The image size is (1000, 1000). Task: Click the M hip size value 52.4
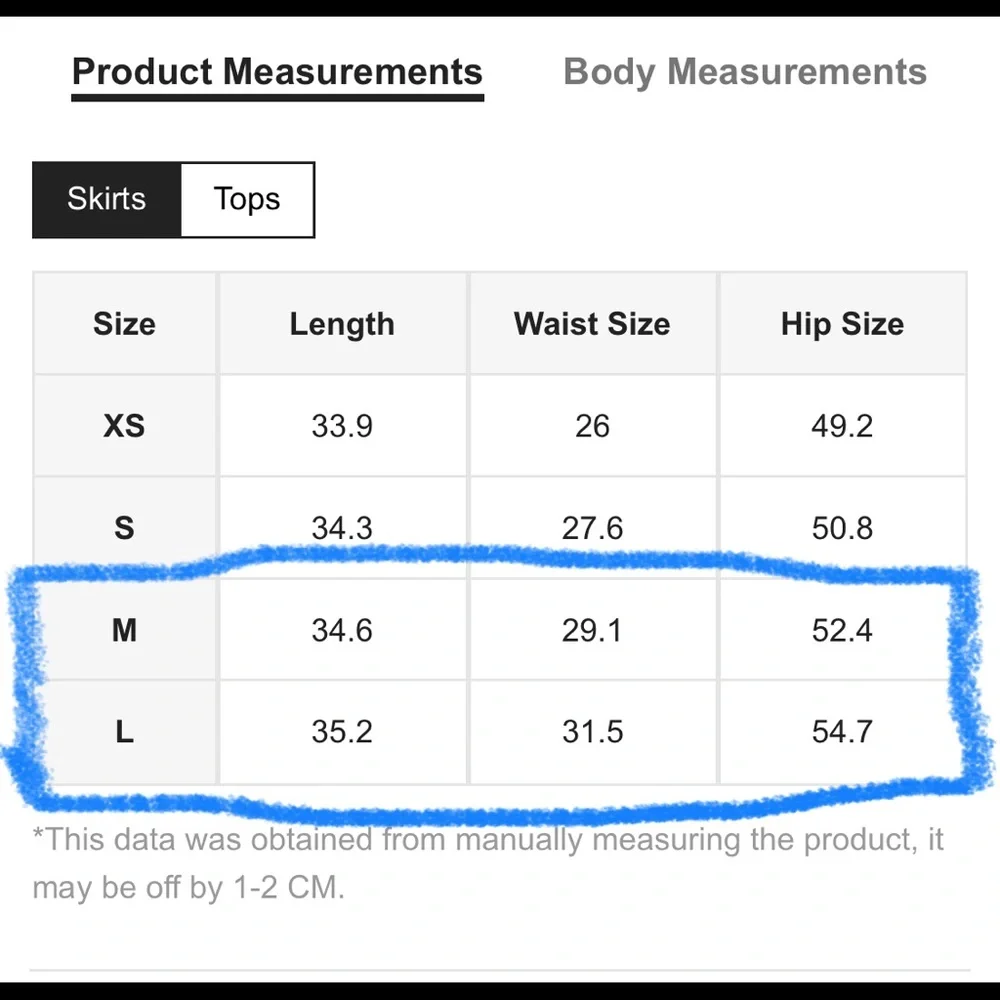(842, 630)
